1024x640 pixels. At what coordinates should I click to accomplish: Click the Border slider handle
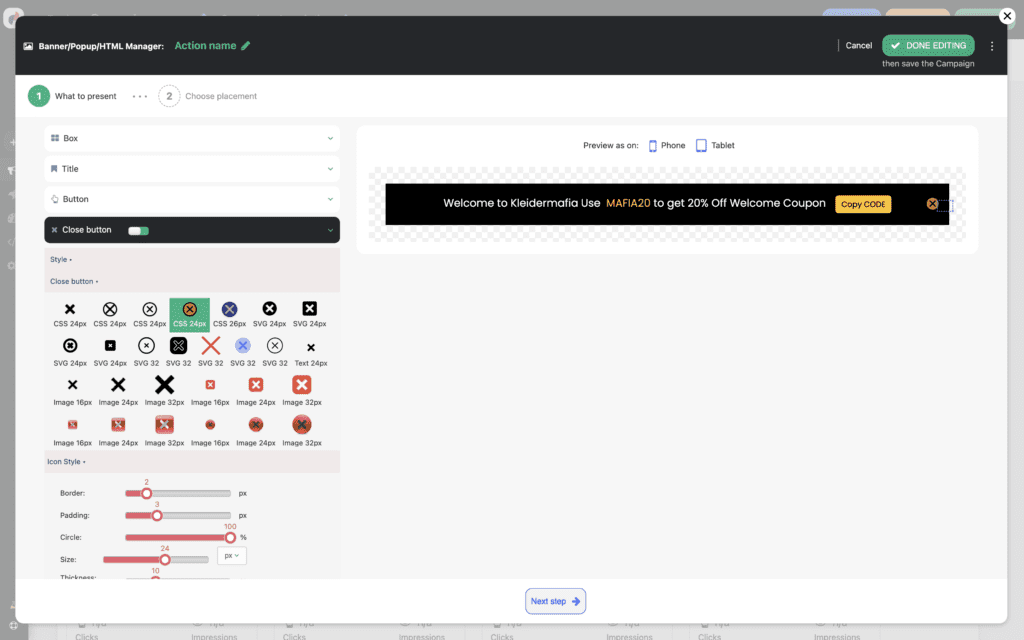(x=146, y=493)
